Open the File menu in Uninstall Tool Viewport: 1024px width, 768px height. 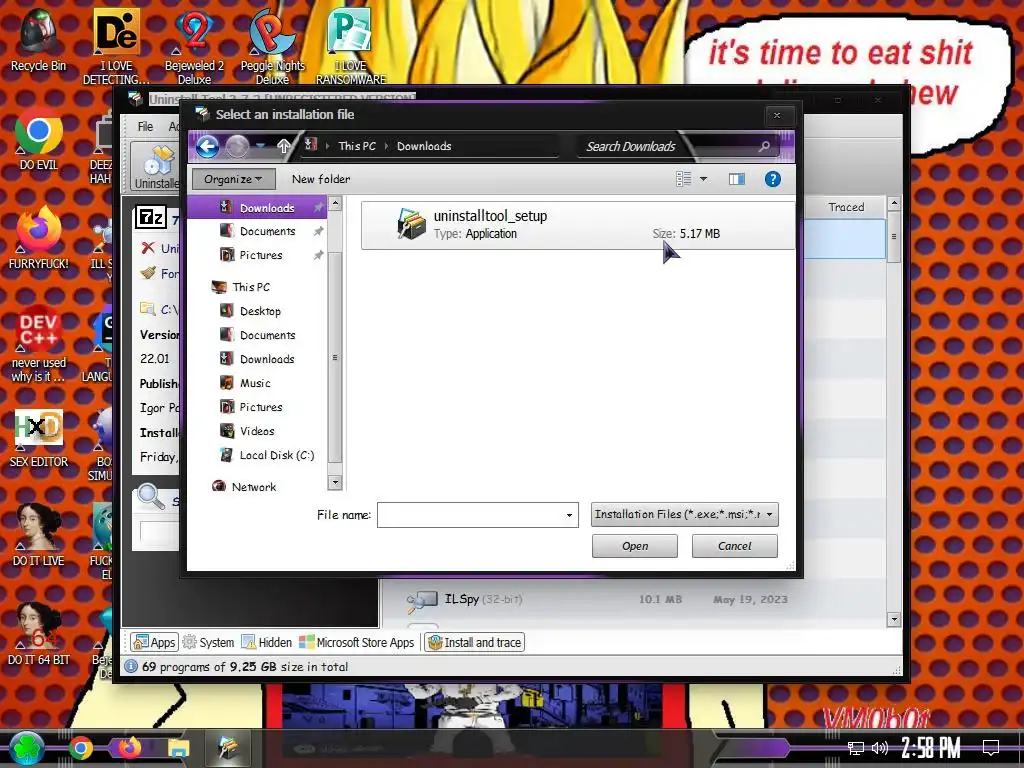pyautogui.click(x=146, y=127)
